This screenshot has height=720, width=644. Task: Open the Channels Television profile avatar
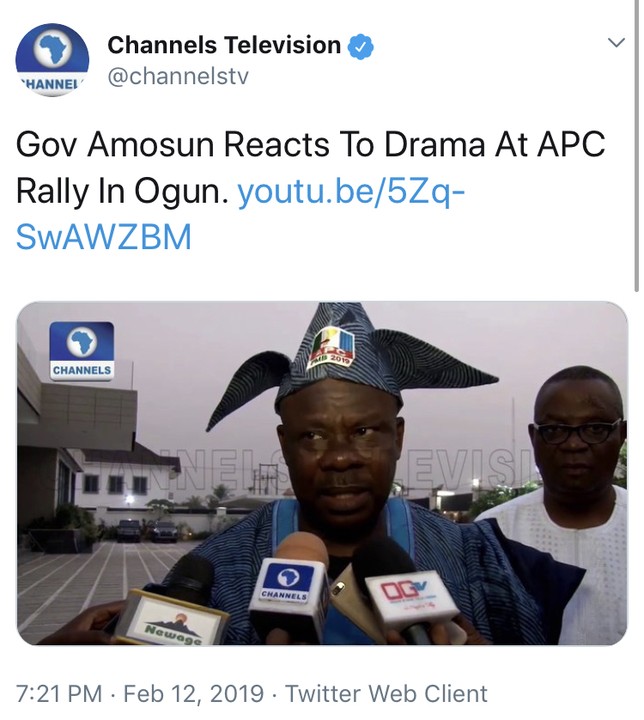(x=52, y=60)
